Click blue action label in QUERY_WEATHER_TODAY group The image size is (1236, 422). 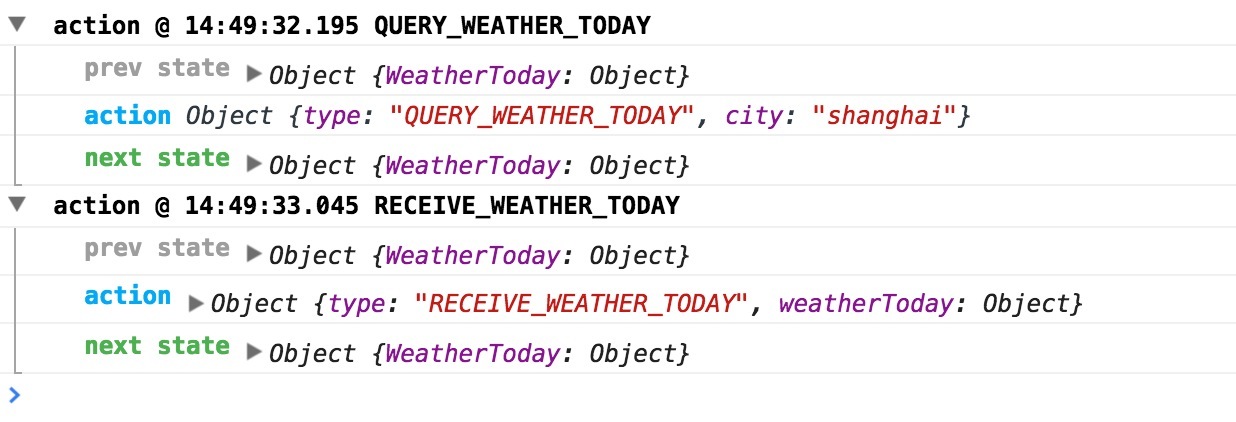128,115
